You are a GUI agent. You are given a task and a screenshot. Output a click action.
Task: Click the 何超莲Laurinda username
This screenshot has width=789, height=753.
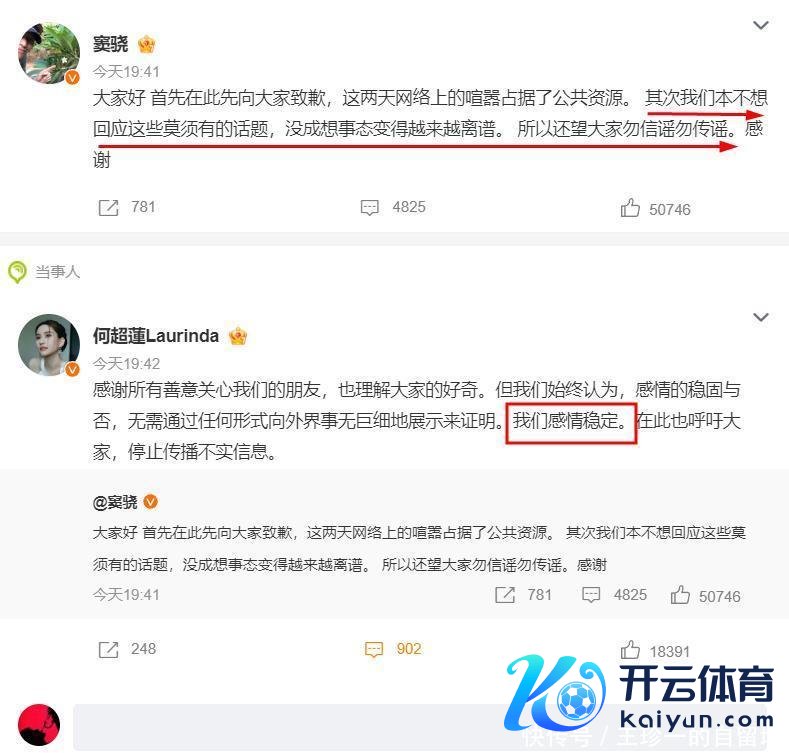pos(155,336)
